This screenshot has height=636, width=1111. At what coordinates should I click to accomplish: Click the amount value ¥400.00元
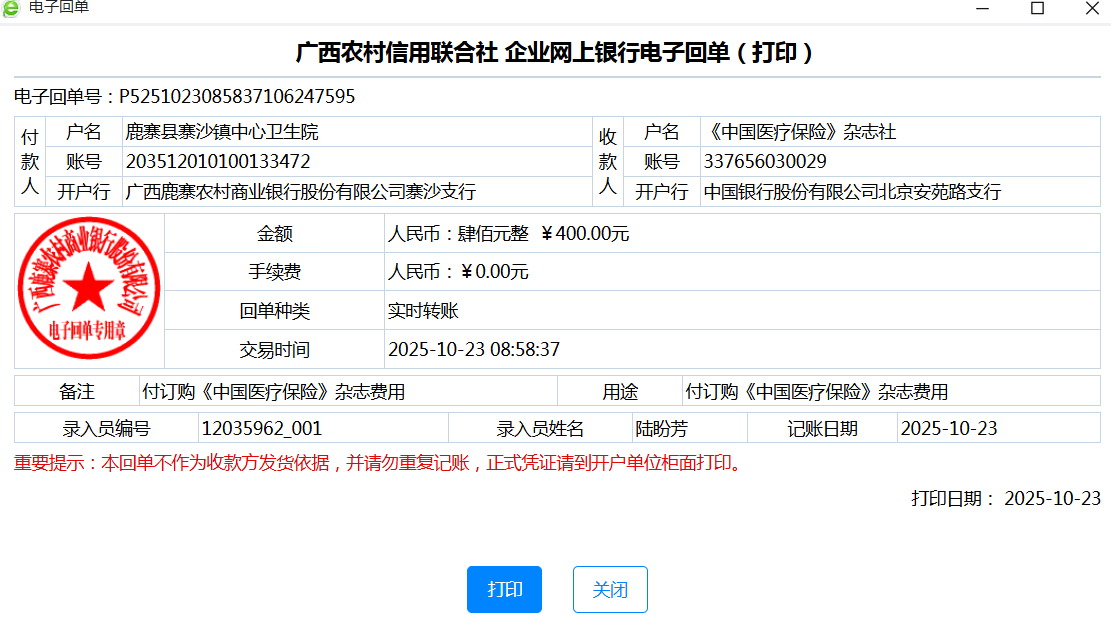pyautogui.click(x=585, y=234)
